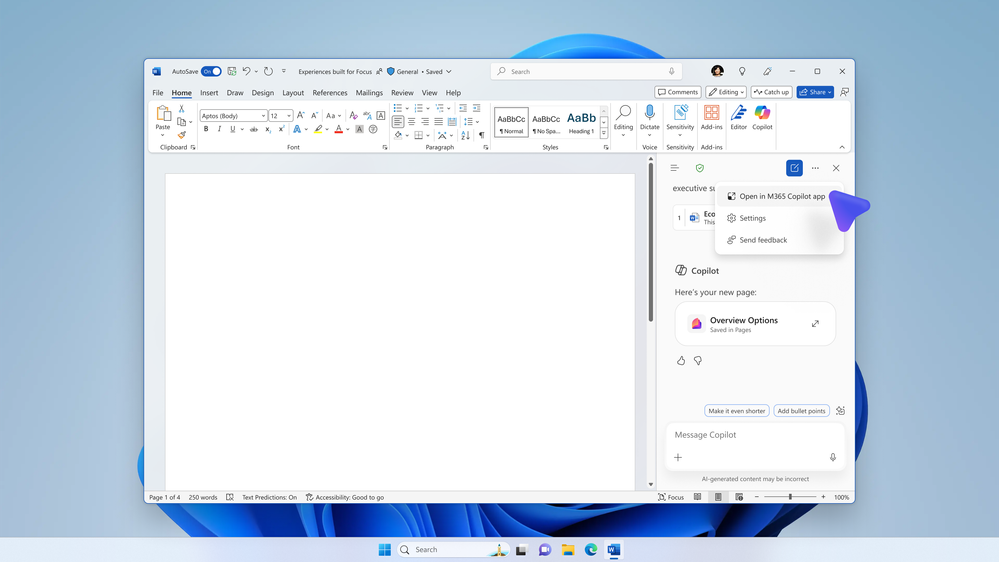This screenshot has width=999, height=562.
Task: Enable Focus mode in status bar
Action: click(x=671, y=497)
